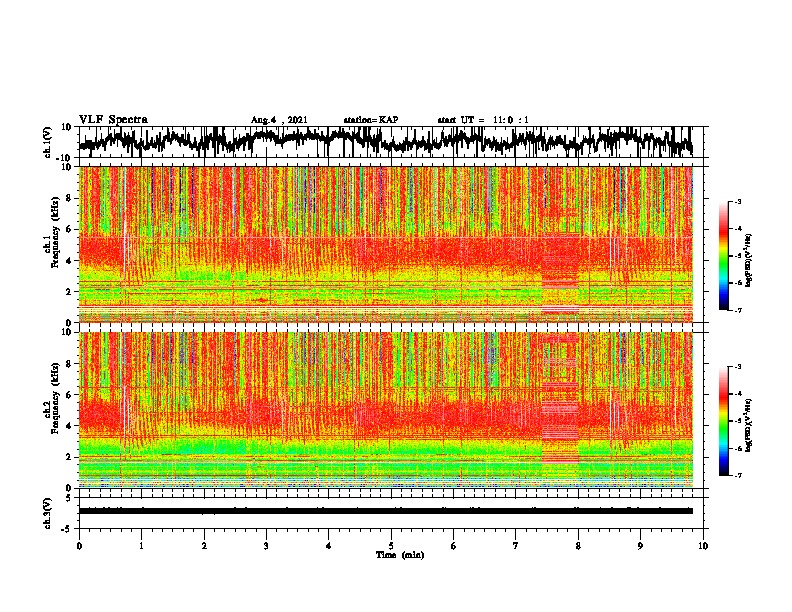Click the "-5" tick on ch.3(V) axis
Image resolution: width=792 pixels, height=612 pixels.
(66, 529)
